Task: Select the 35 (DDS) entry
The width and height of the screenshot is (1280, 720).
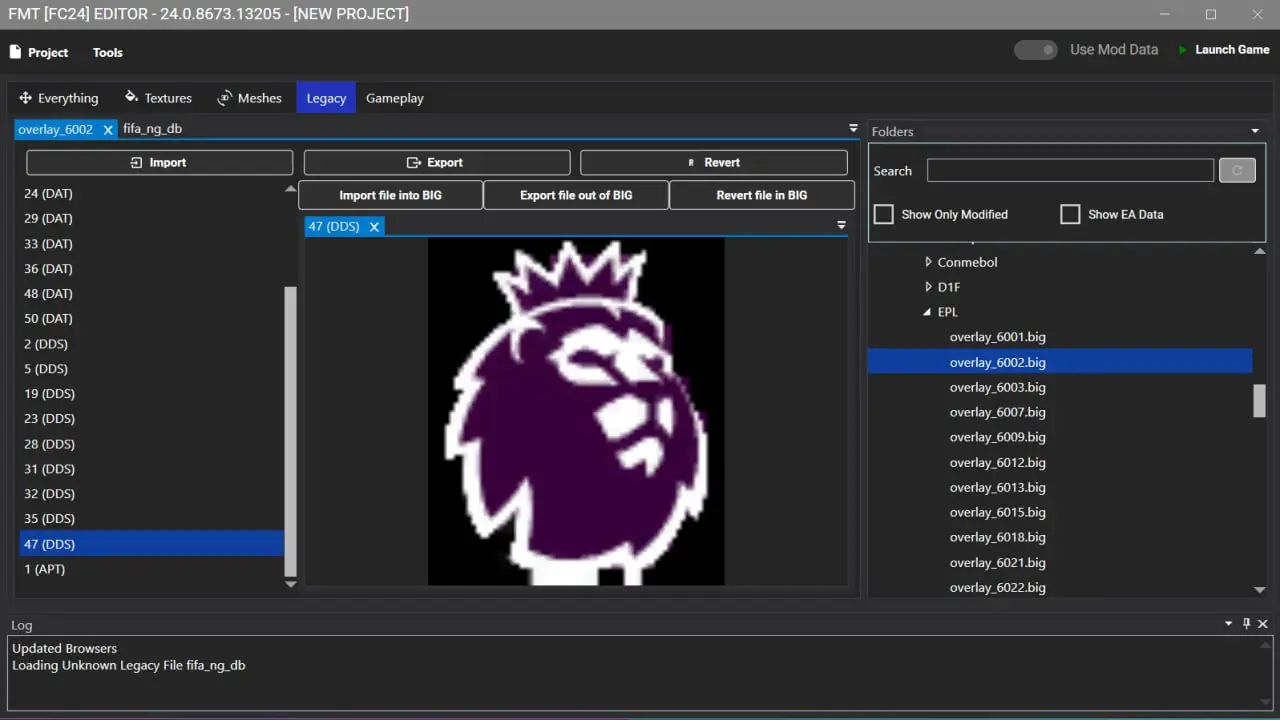Action: 152,518
